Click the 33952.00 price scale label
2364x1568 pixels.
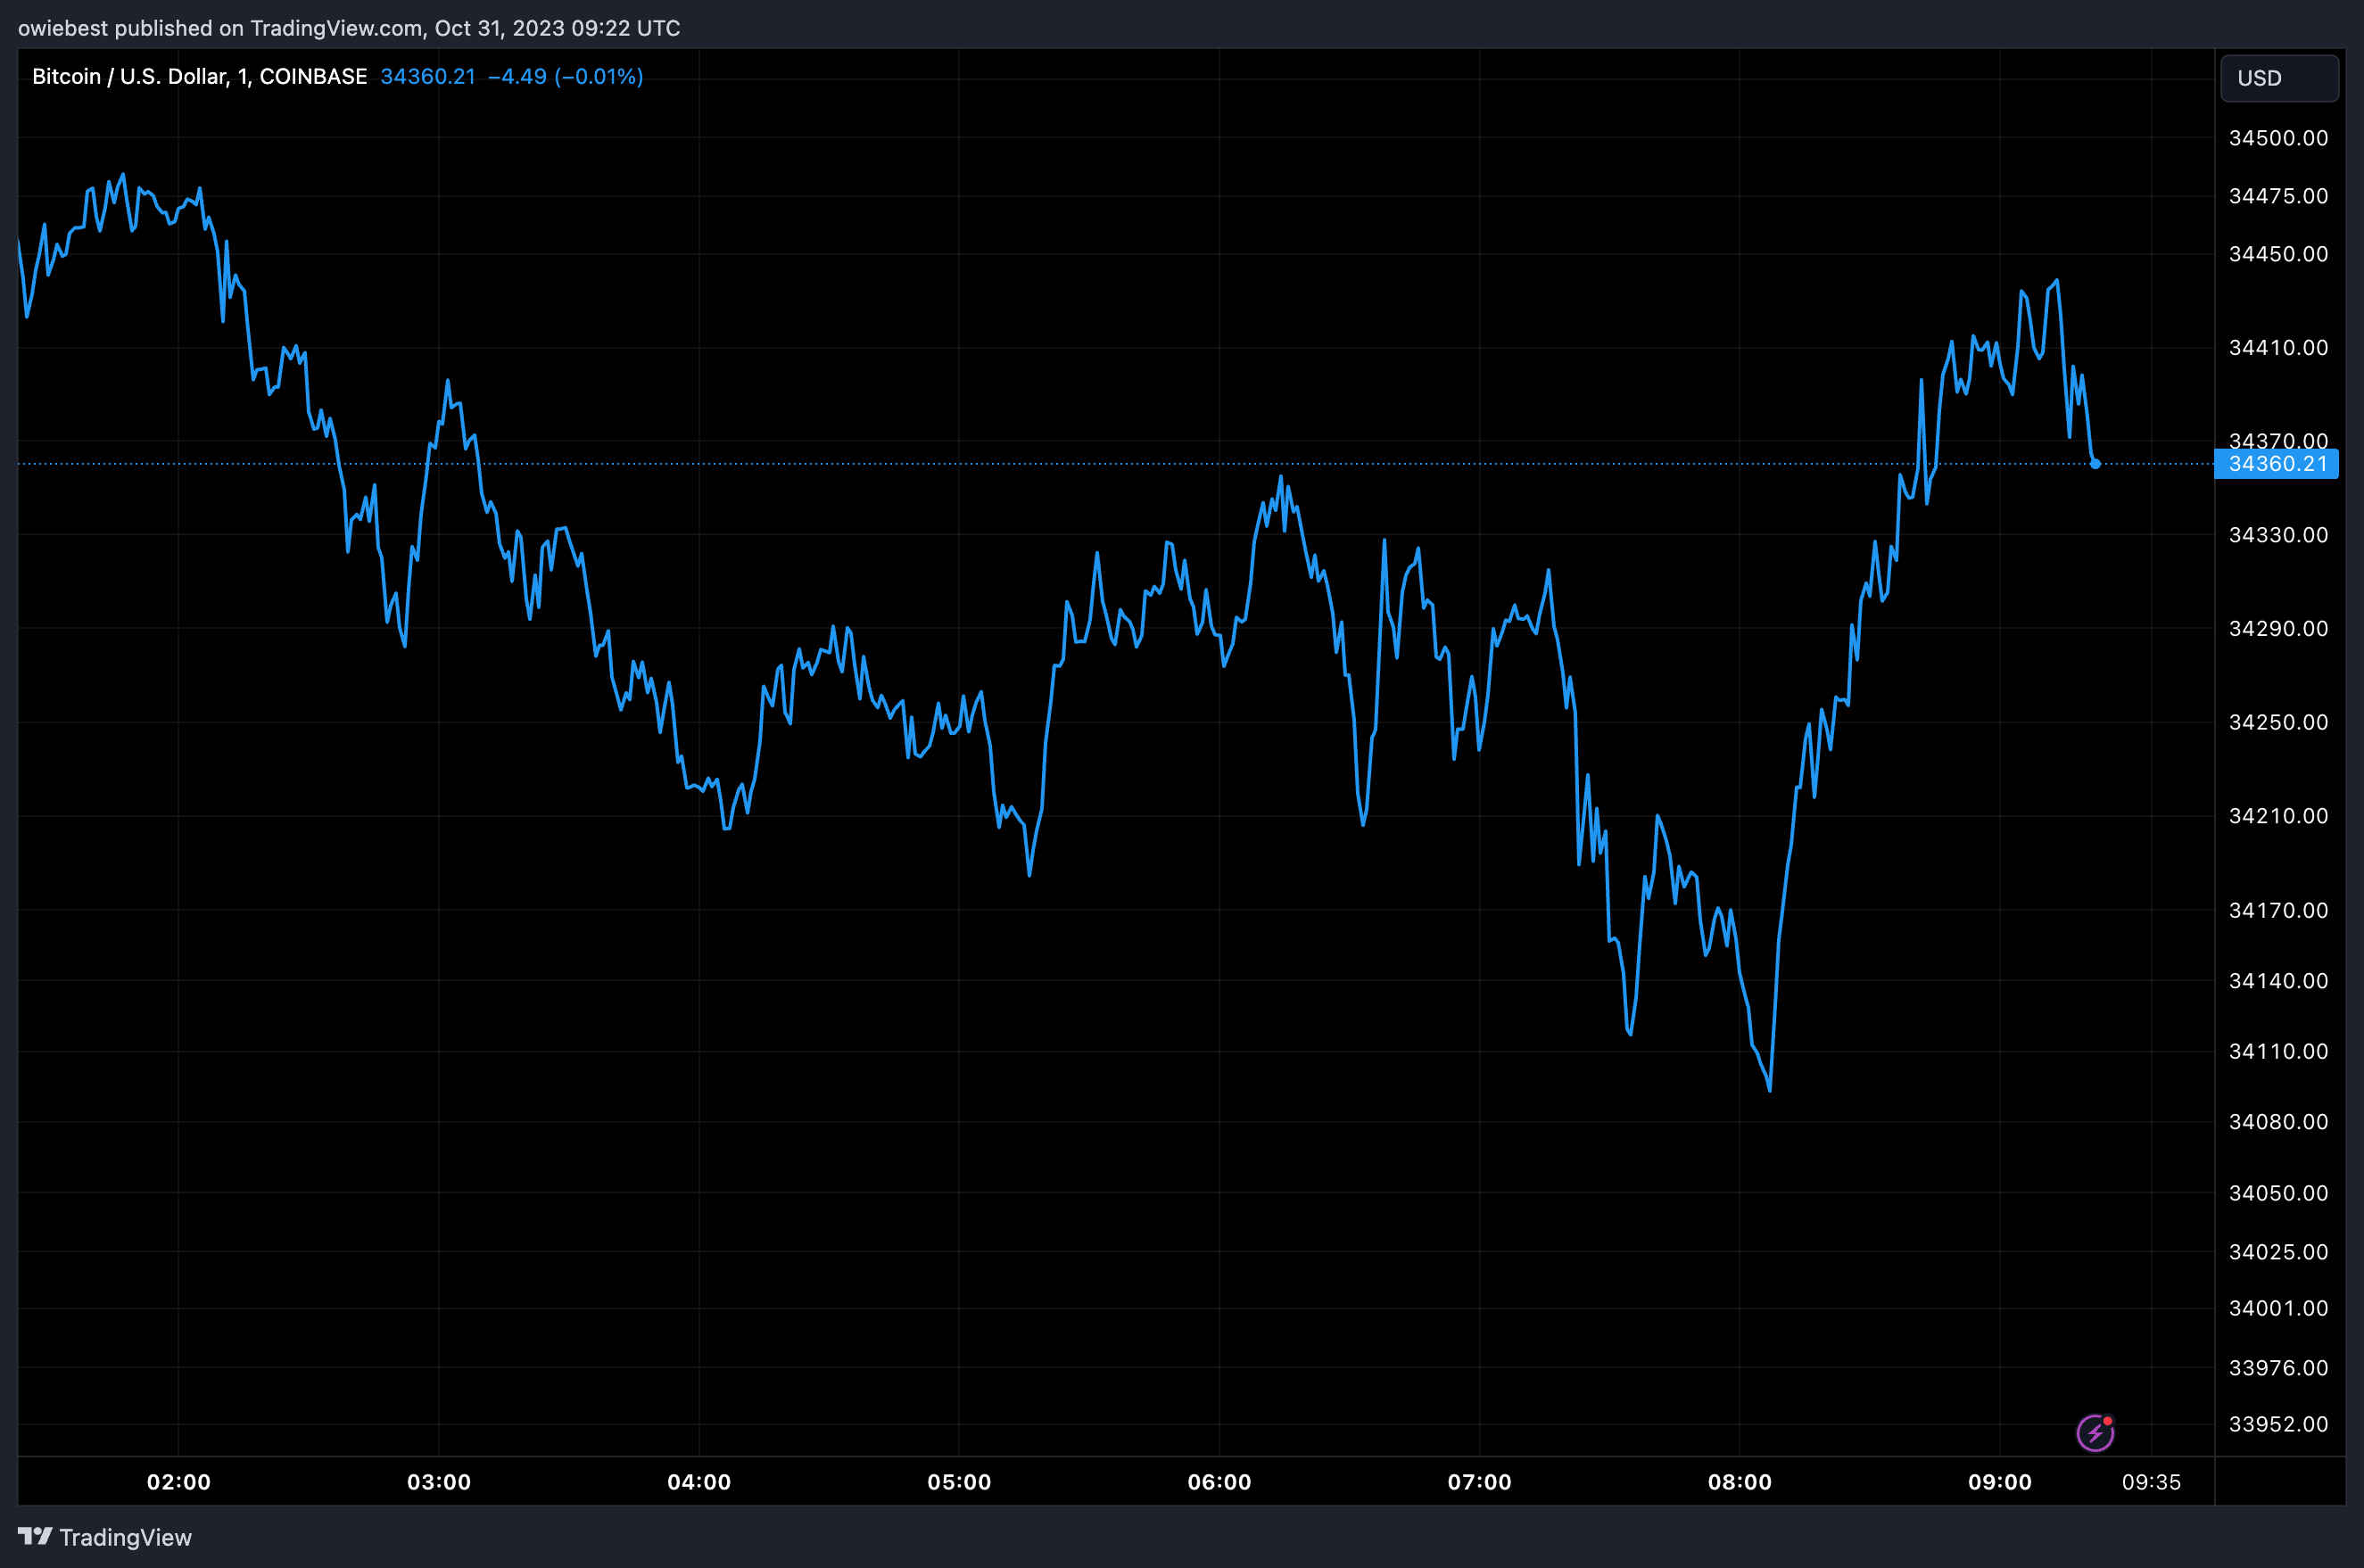click(2278, 1424)
